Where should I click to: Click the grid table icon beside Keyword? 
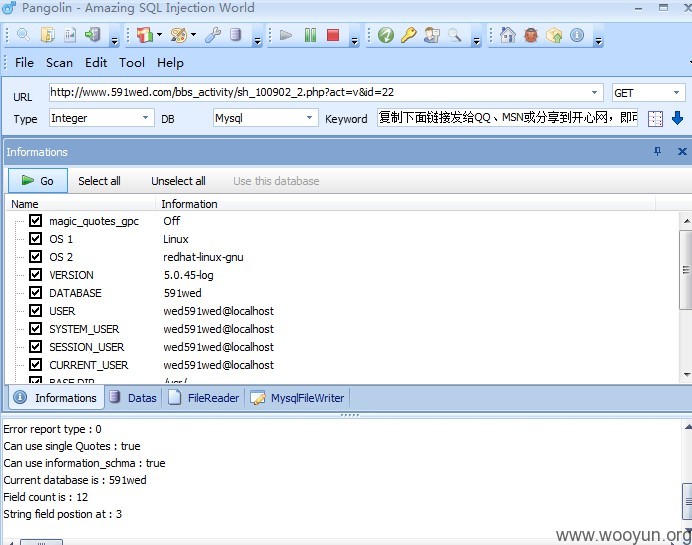tap(655, 118)
